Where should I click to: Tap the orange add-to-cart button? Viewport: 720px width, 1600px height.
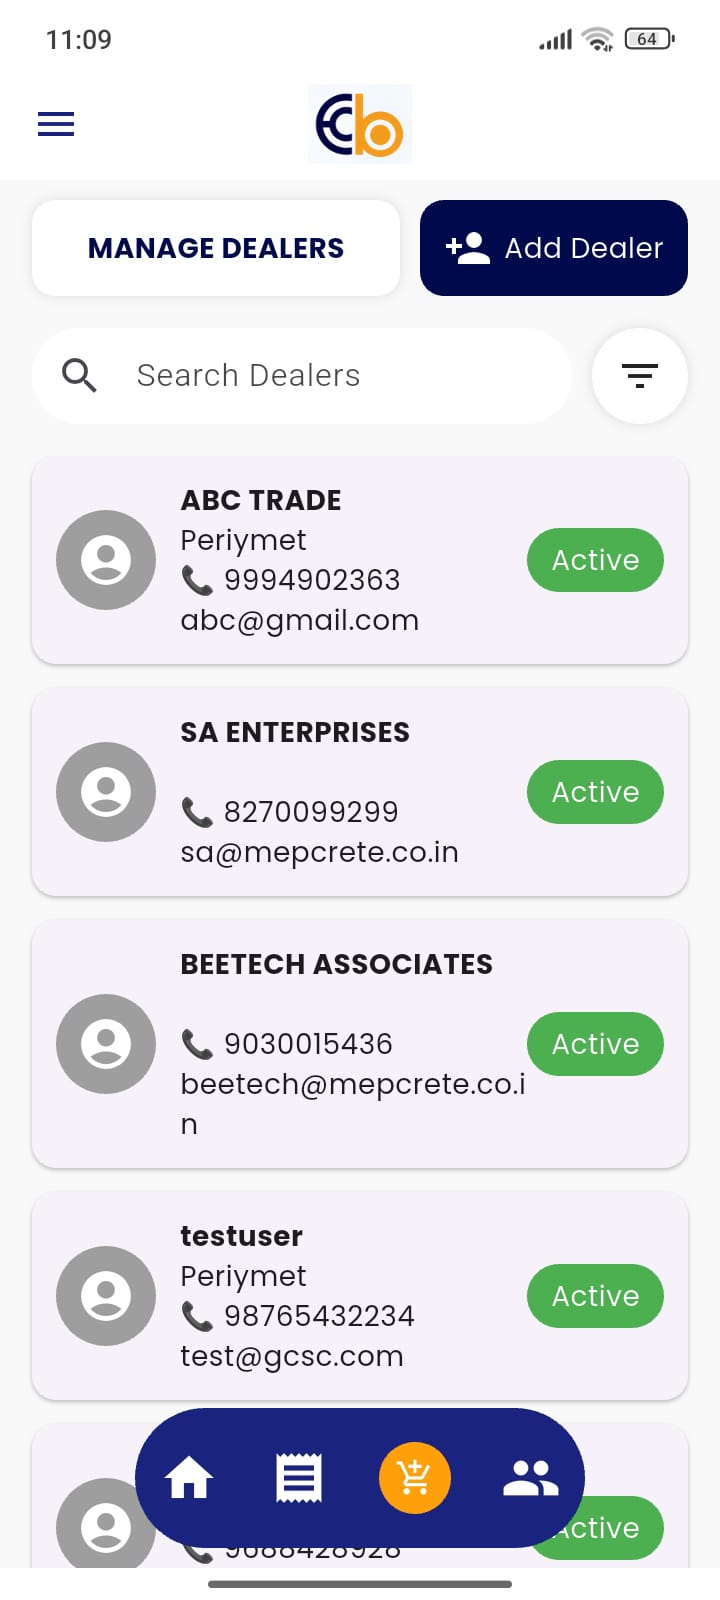click(x=414, y=1478)
